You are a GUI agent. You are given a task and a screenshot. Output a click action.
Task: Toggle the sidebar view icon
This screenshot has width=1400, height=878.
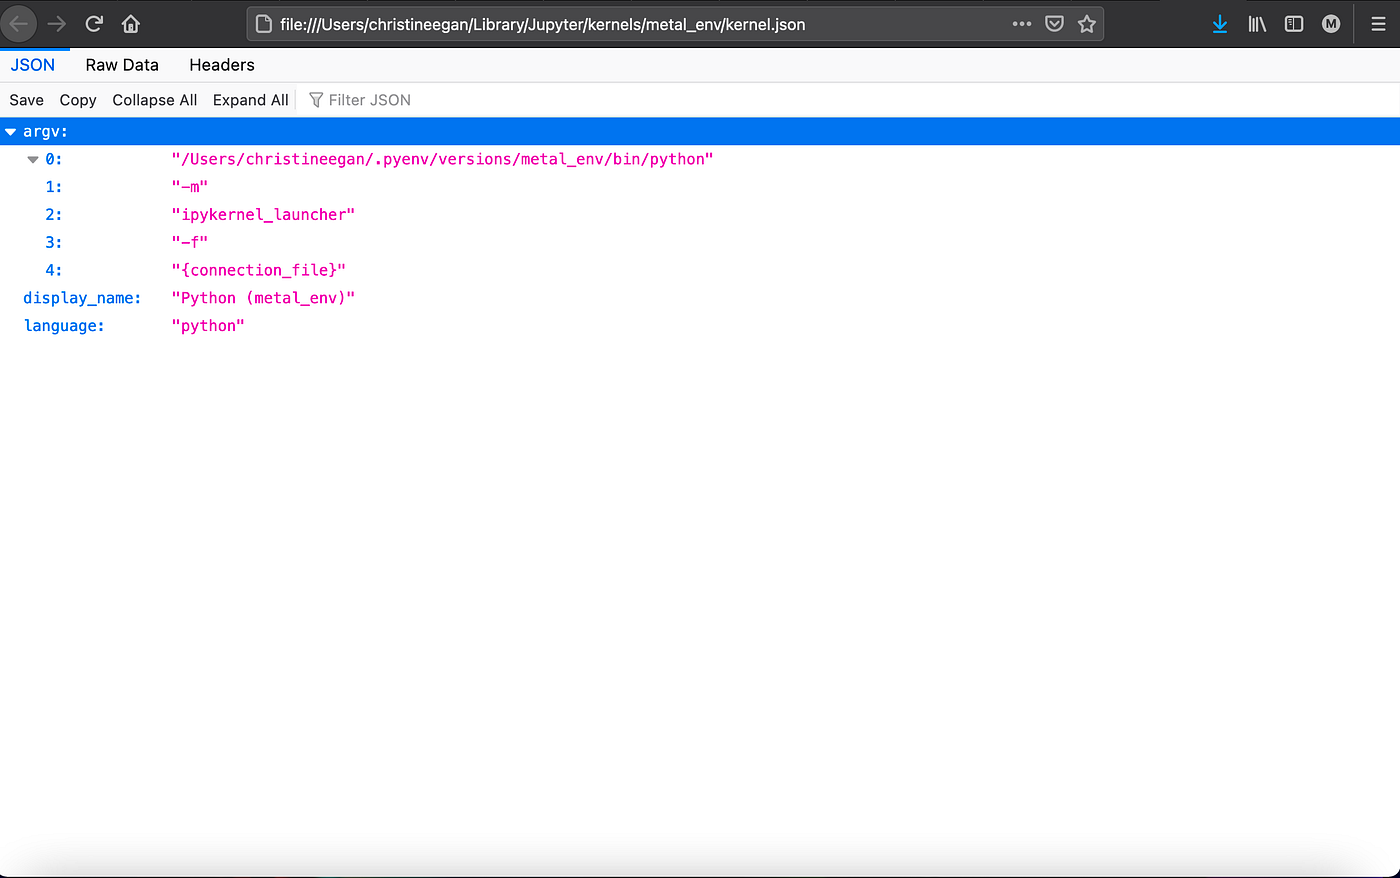(1294, 24)
